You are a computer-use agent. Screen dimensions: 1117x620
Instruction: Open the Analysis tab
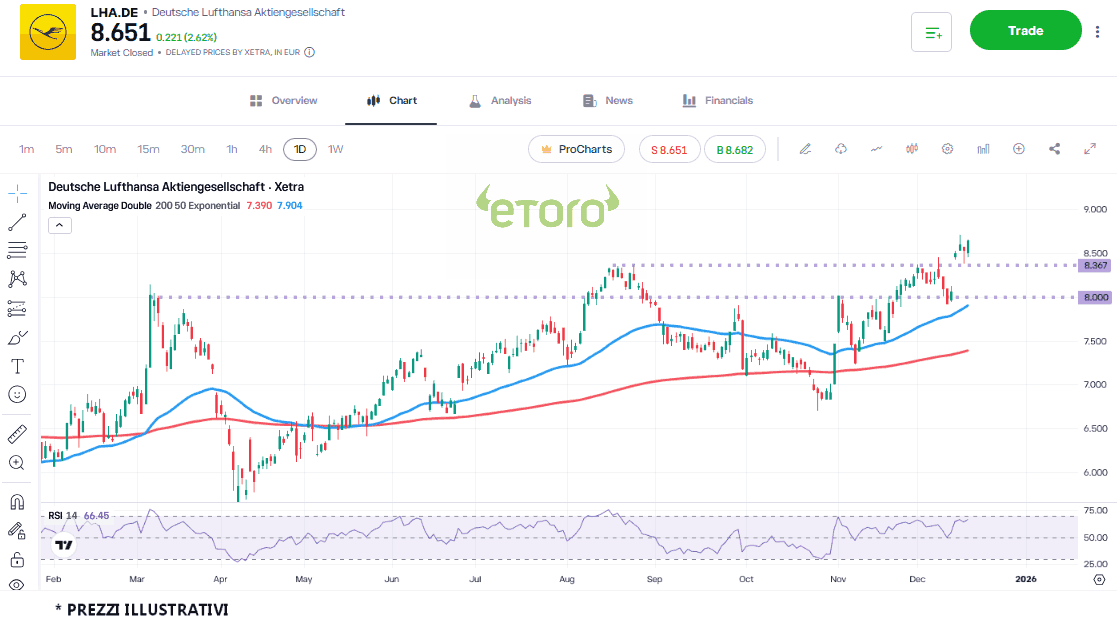click(500, 100)
